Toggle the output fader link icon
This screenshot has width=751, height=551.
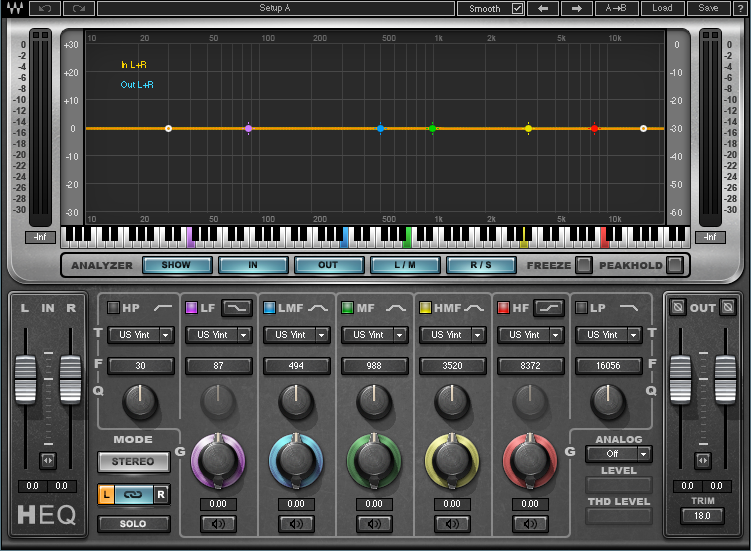point(703,460)
